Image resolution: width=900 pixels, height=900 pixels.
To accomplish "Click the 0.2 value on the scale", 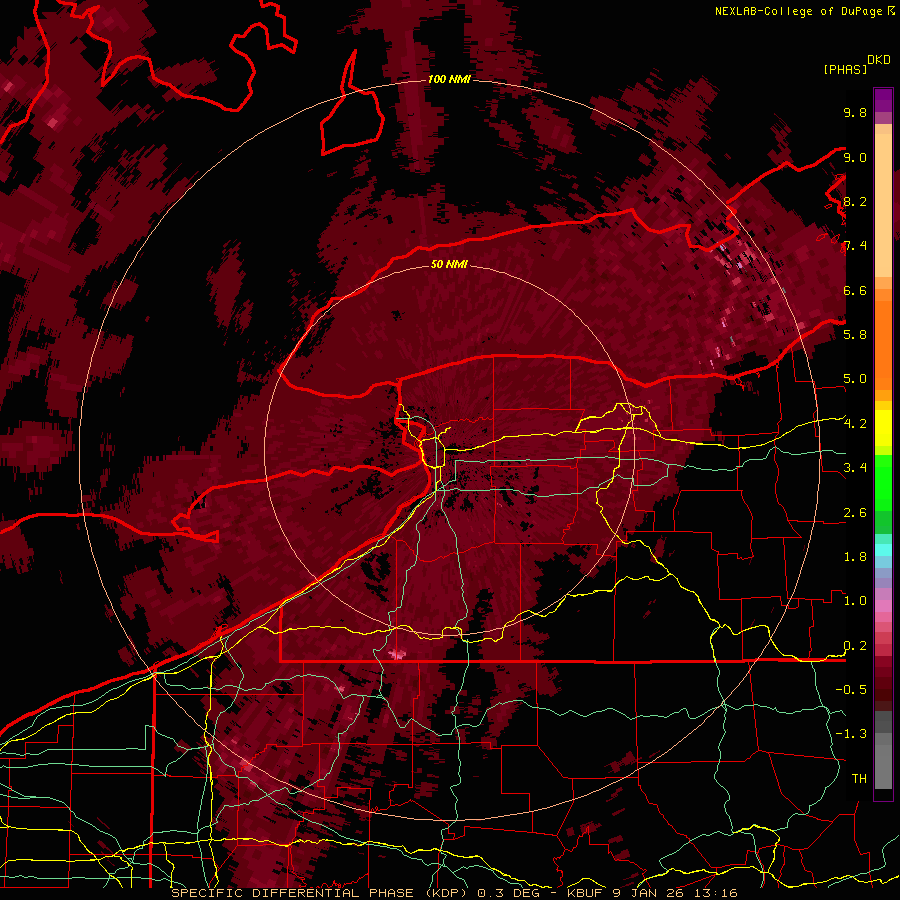I will (855, 646).
